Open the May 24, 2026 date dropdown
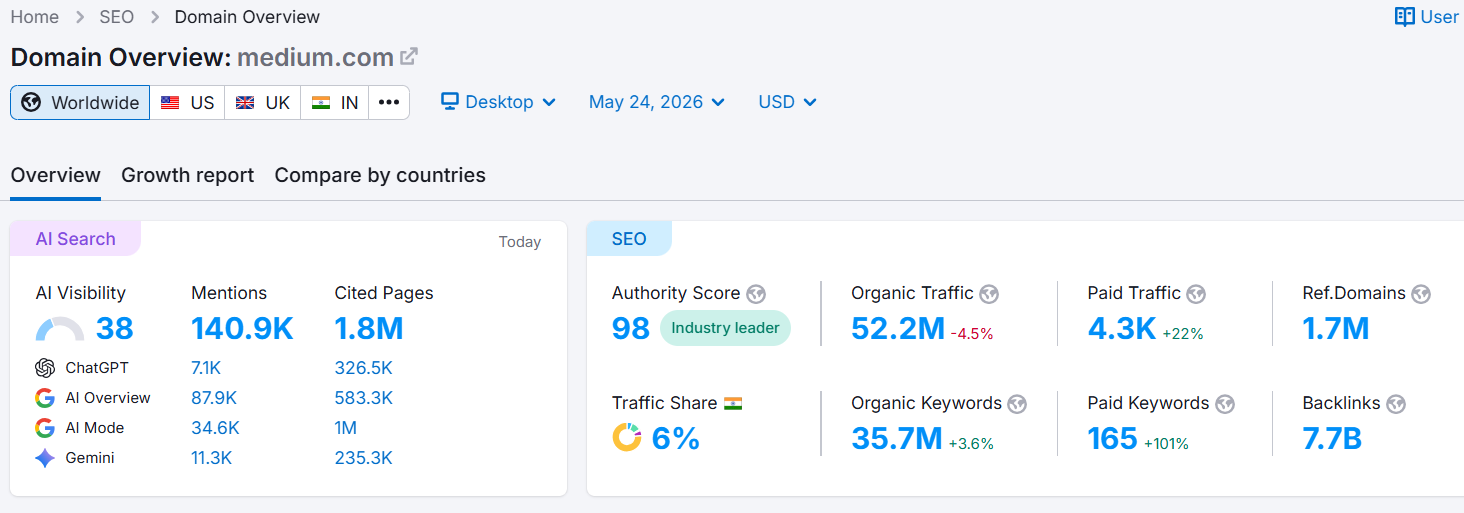 657,102
